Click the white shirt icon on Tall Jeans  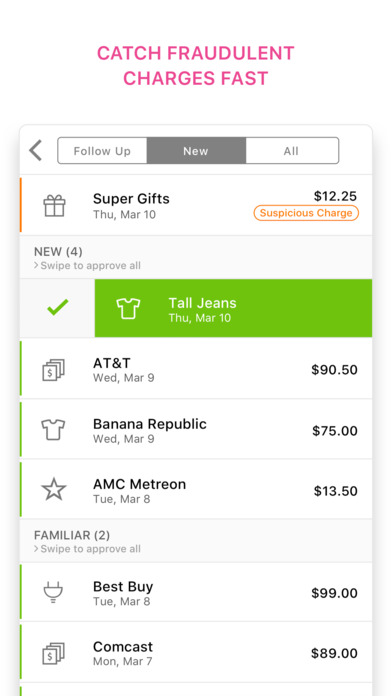point(128,308)
